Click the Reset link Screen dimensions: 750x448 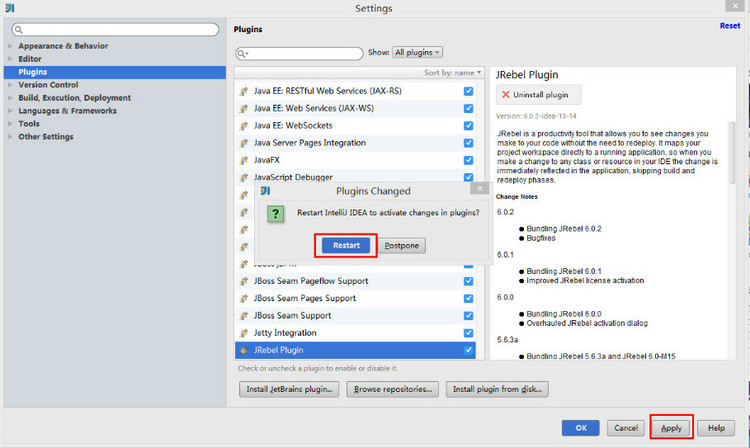[730, 26]
